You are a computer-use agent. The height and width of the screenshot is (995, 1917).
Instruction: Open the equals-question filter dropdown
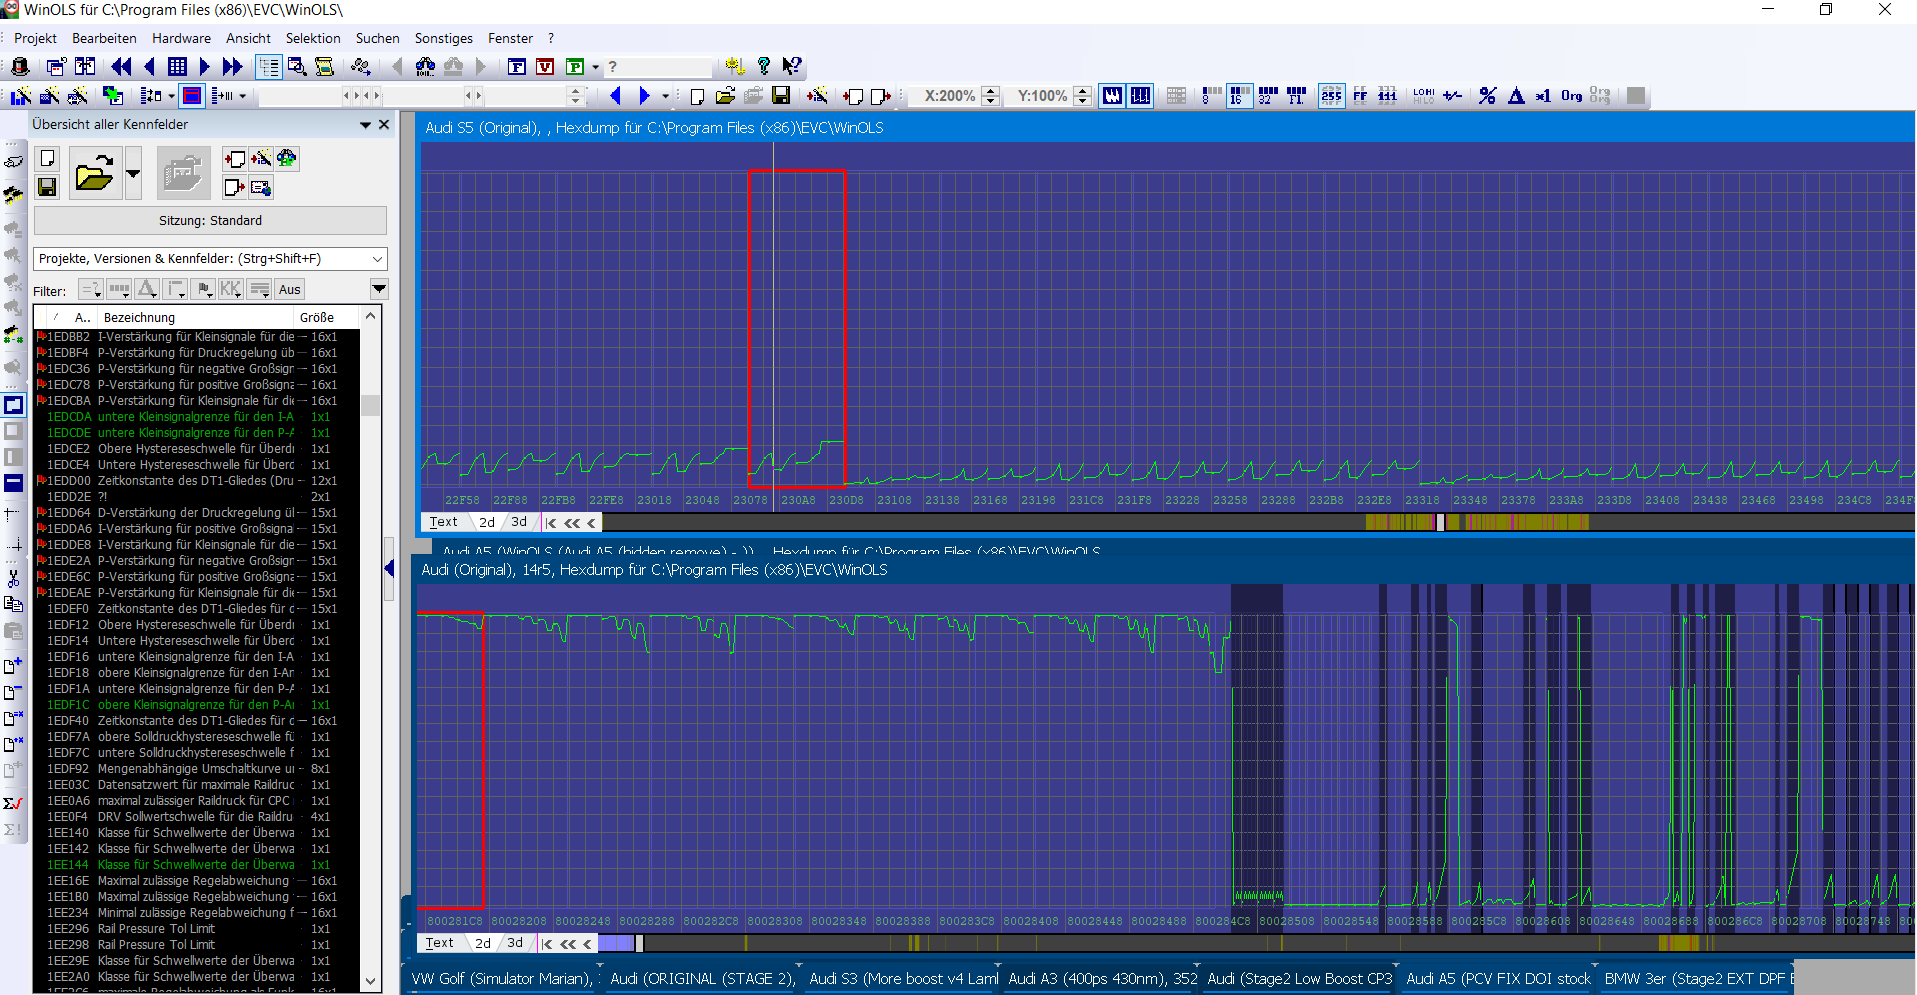click(x=91, y=290)
